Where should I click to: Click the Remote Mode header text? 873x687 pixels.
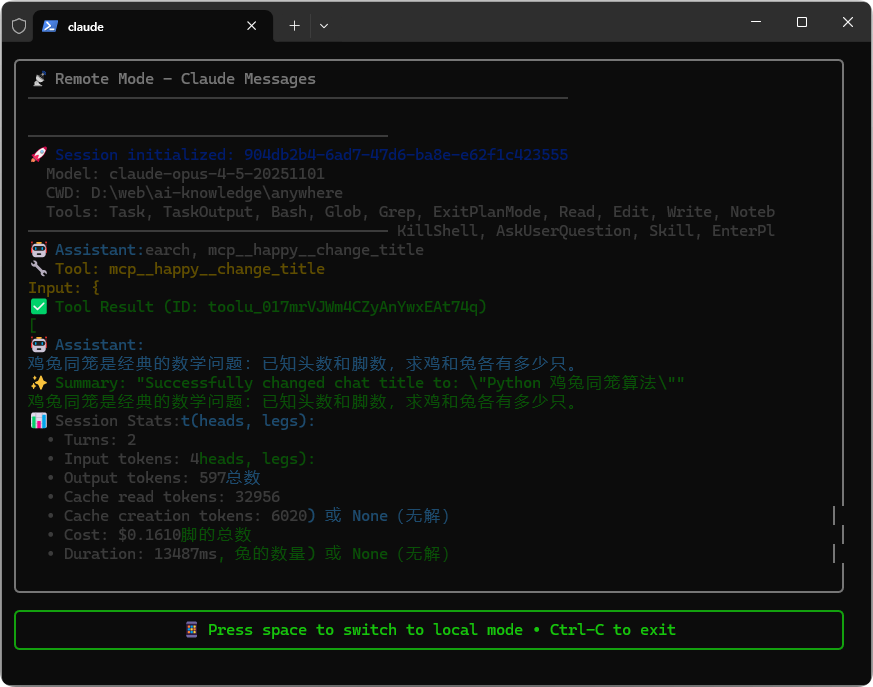click(x=184, y=78)
